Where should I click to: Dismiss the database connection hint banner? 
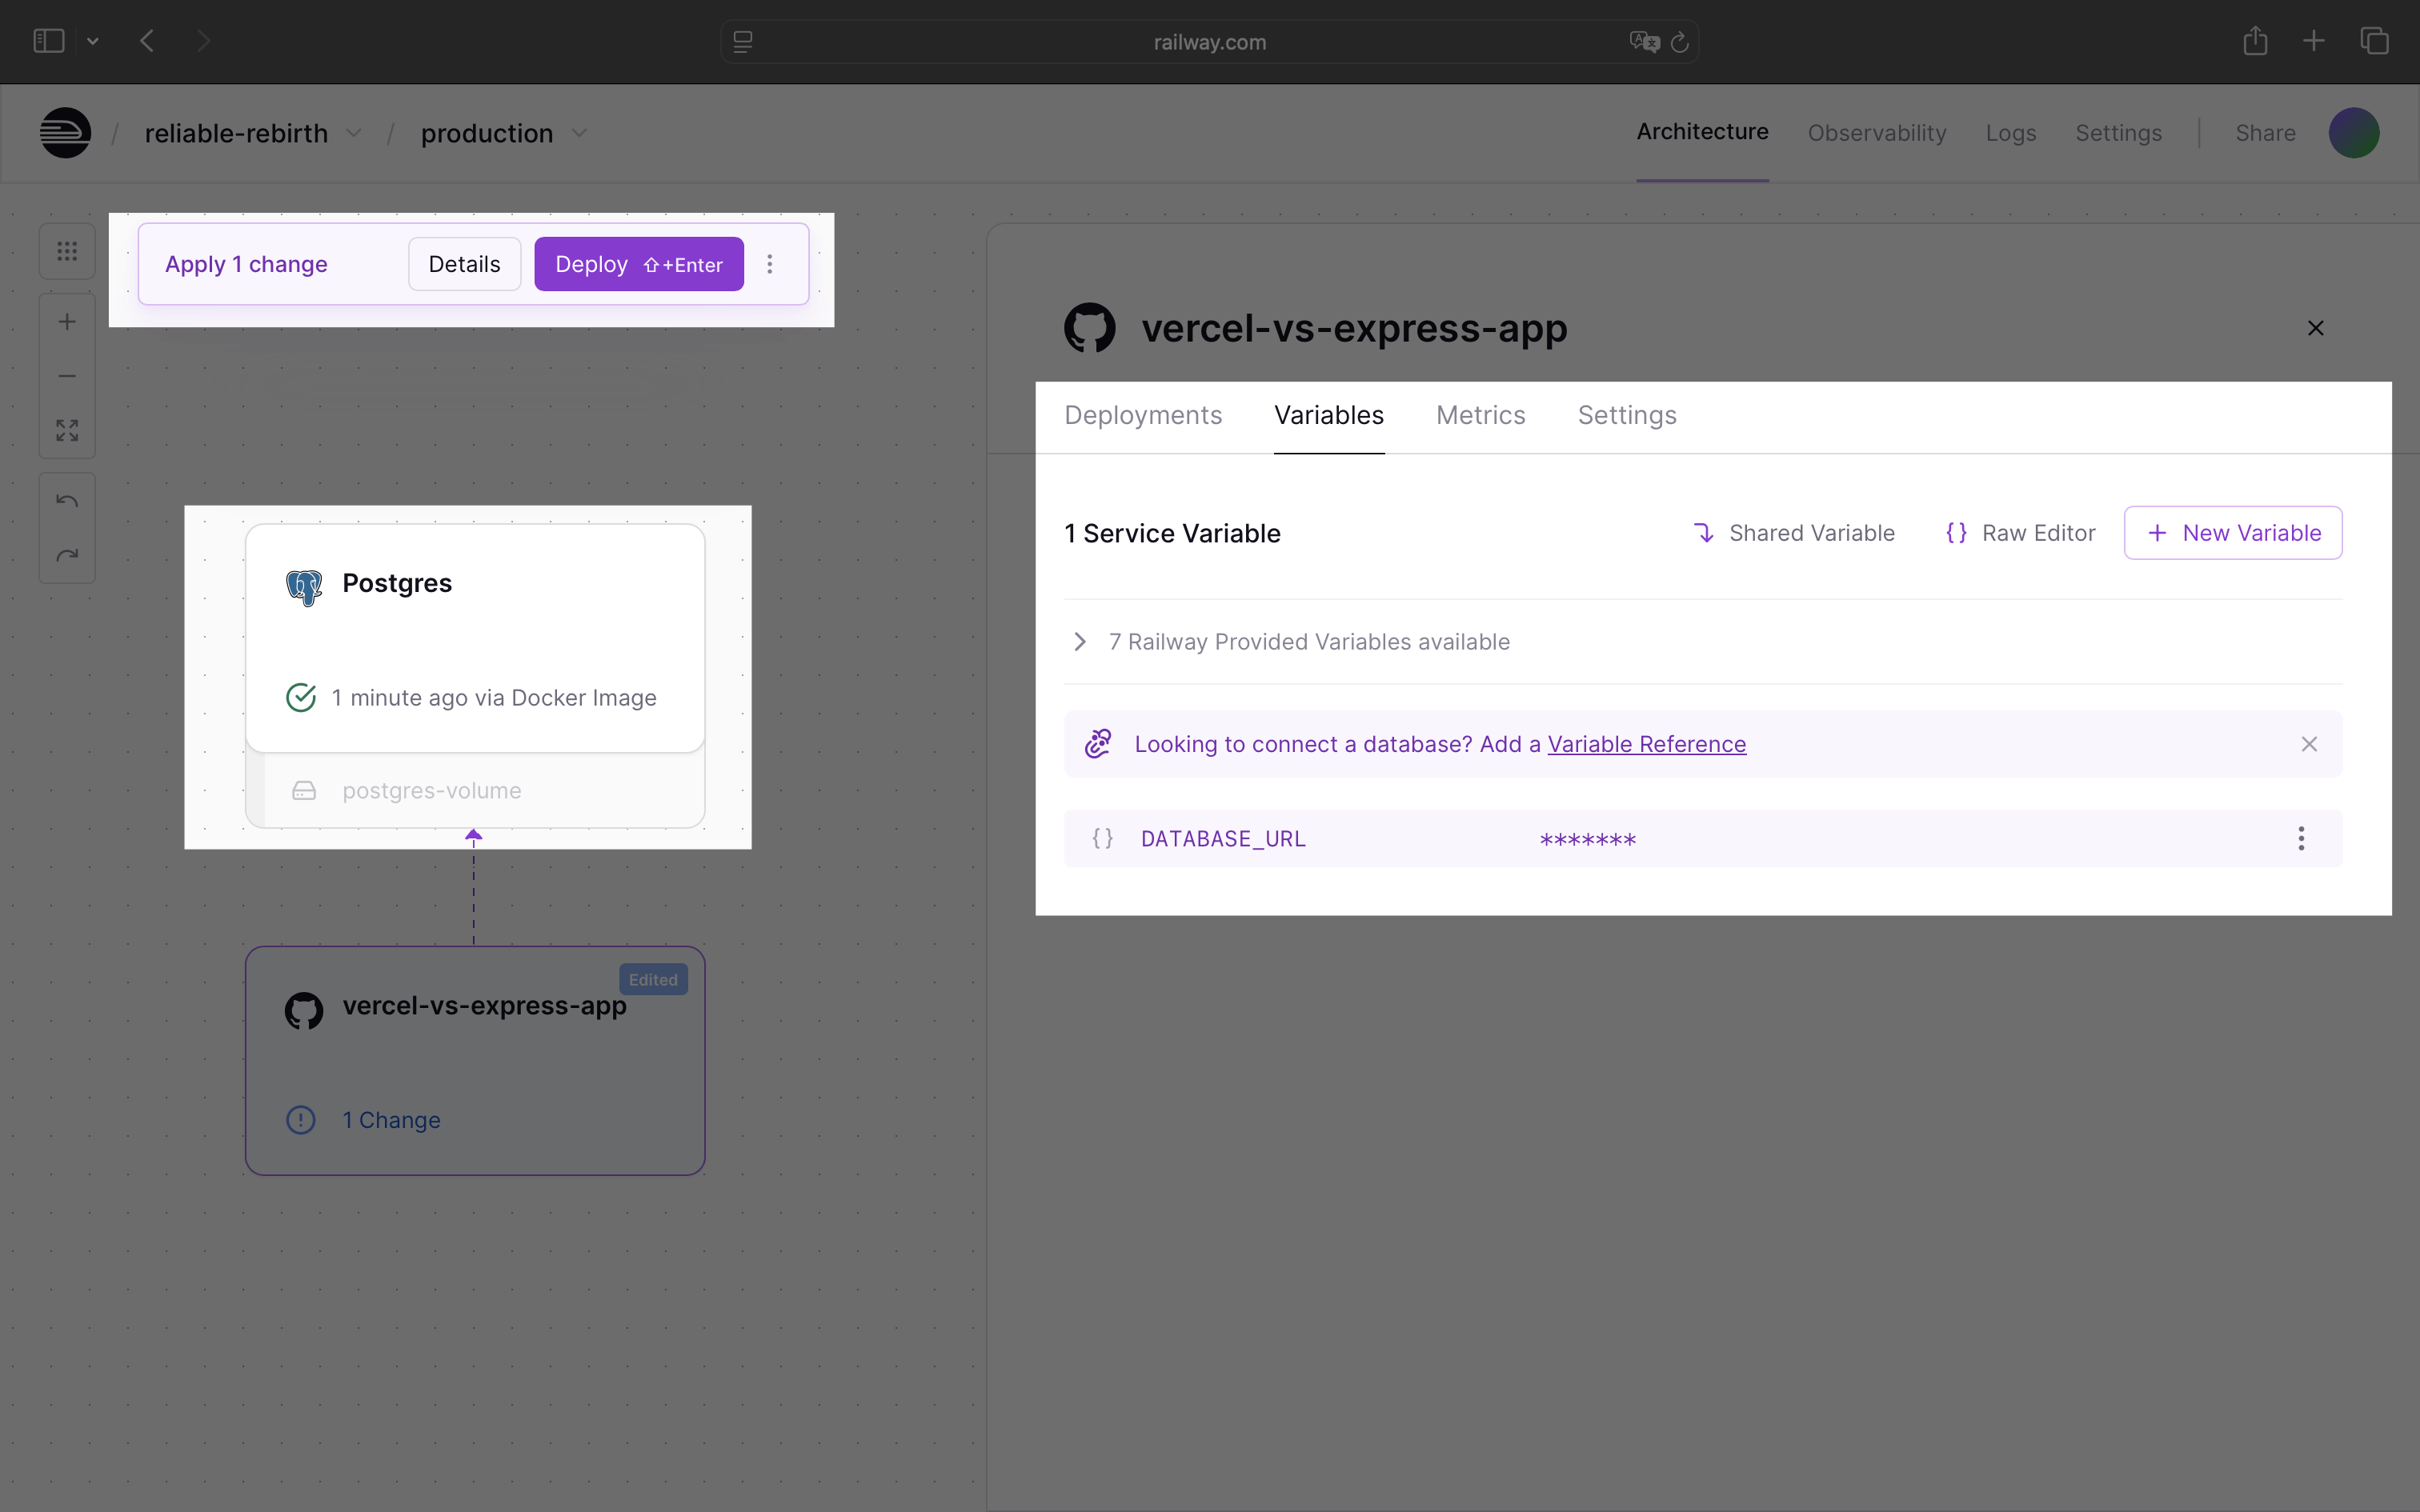(2308, 744)
